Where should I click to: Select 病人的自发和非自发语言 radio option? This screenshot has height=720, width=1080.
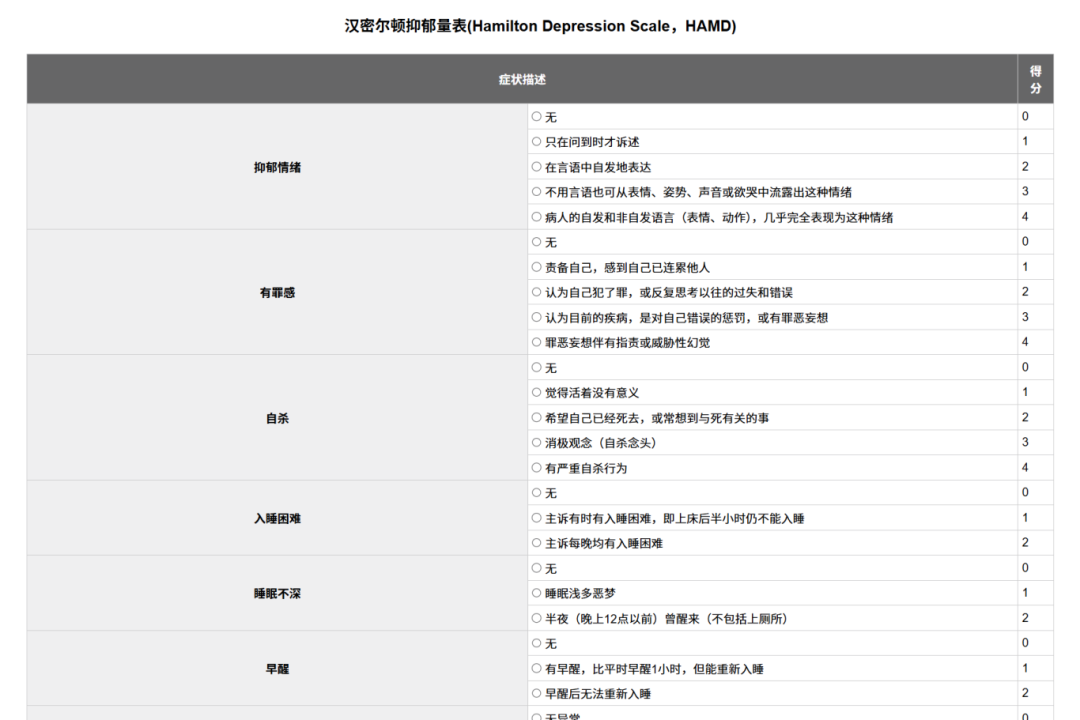tap(537, 217)
